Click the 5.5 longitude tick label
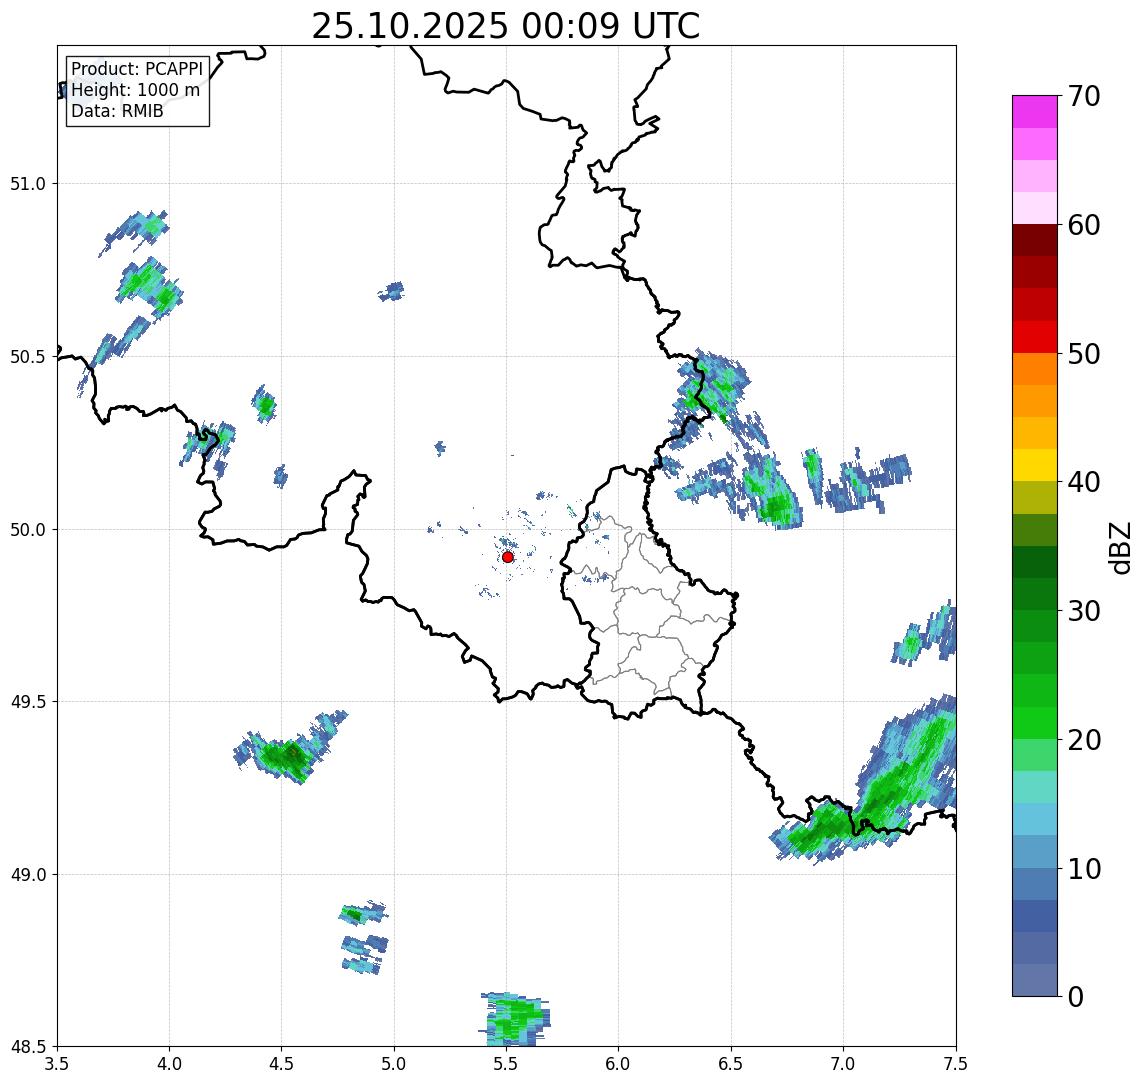The height and width of the screenshot is (1084, 1145). tap(506, 1064)
